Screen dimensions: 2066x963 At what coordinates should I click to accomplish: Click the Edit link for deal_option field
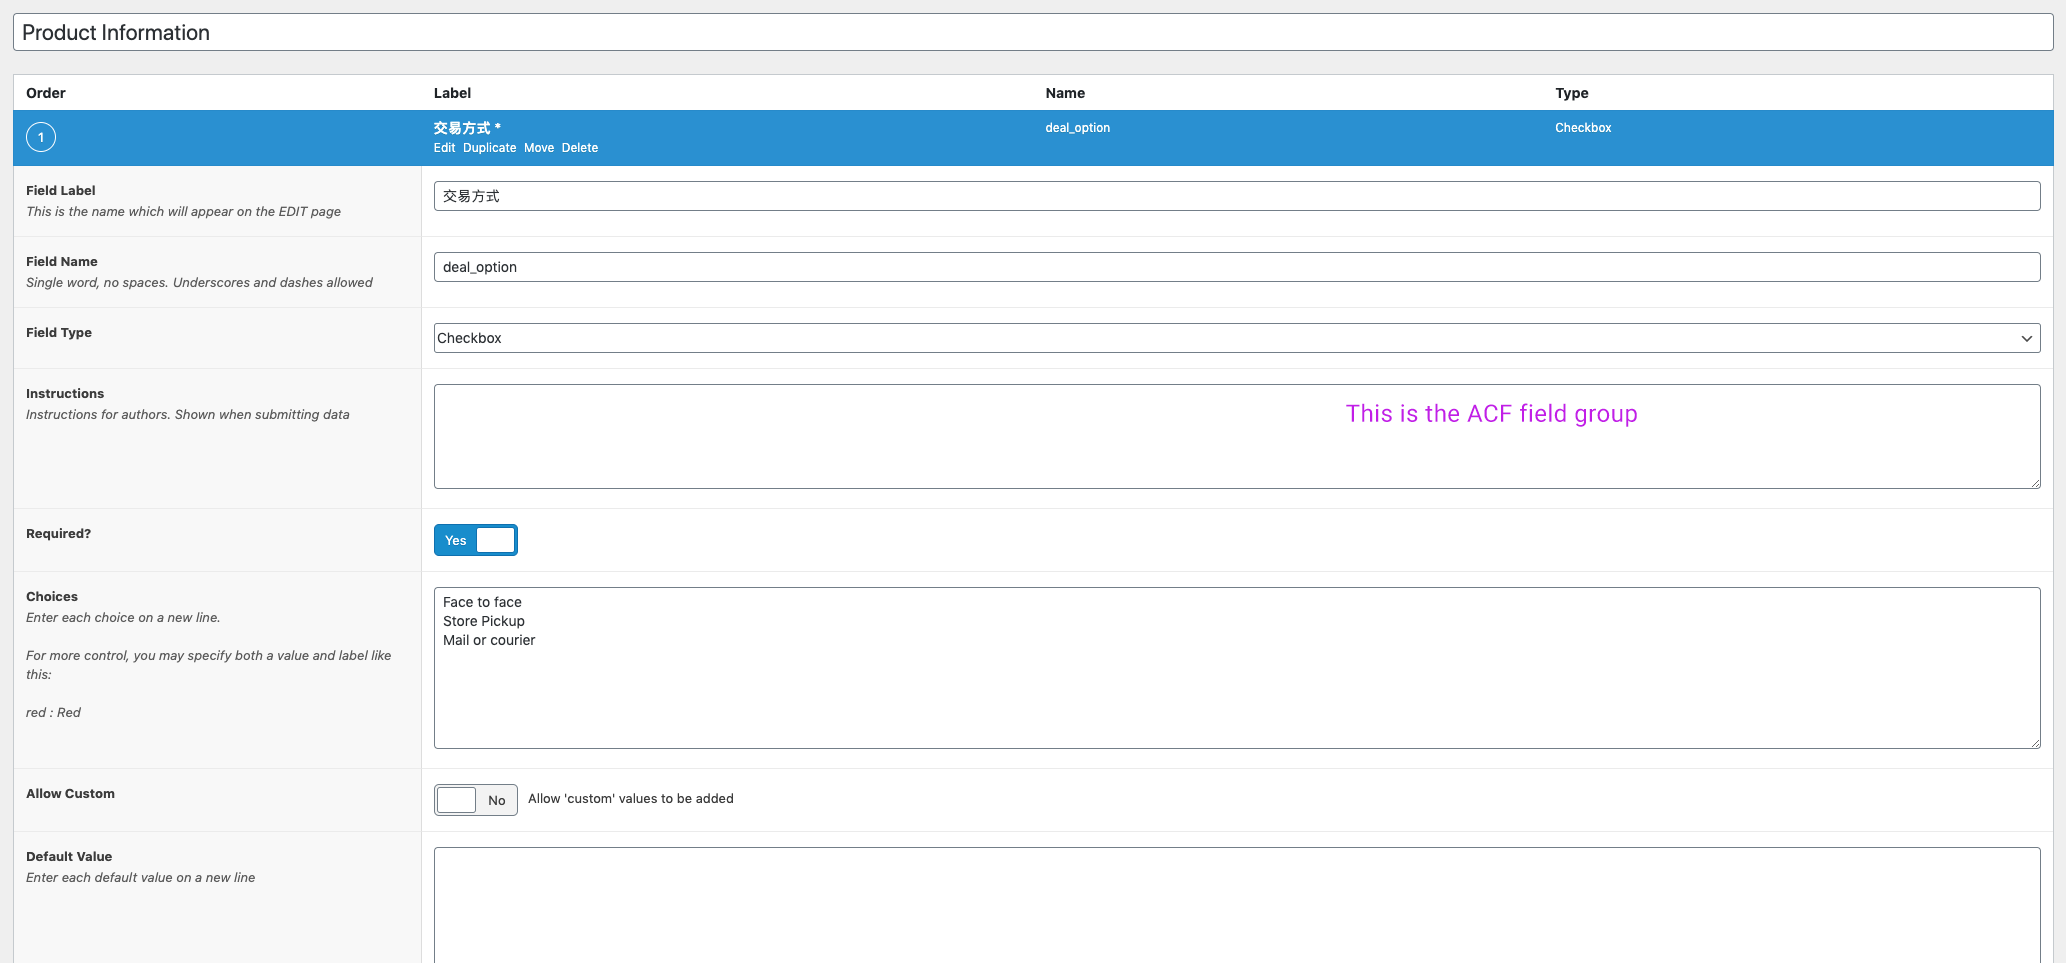point(444,147)
